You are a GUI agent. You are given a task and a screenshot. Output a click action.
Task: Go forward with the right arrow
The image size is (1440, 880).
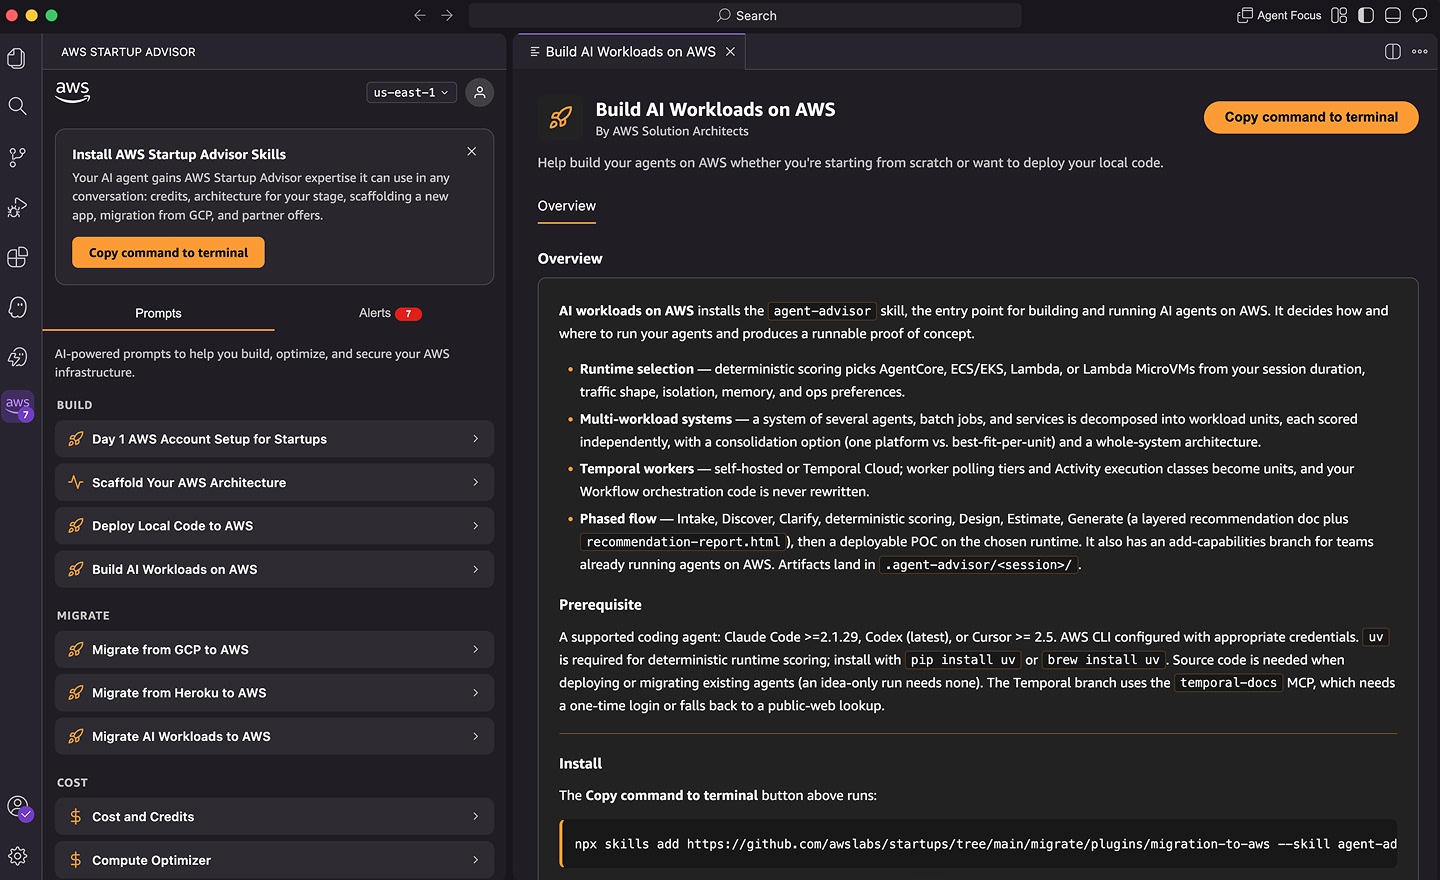447,15
